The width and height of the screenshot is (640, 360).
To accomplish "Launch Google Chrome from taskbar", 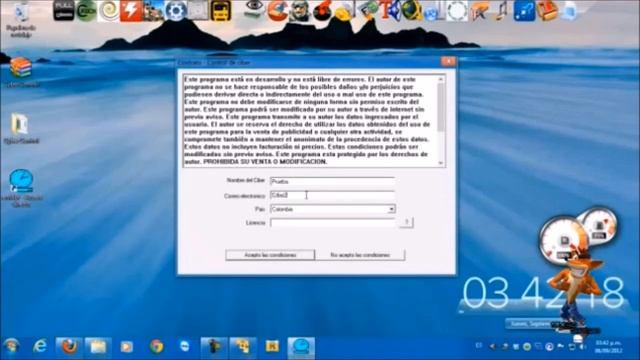I will point(156,347).
